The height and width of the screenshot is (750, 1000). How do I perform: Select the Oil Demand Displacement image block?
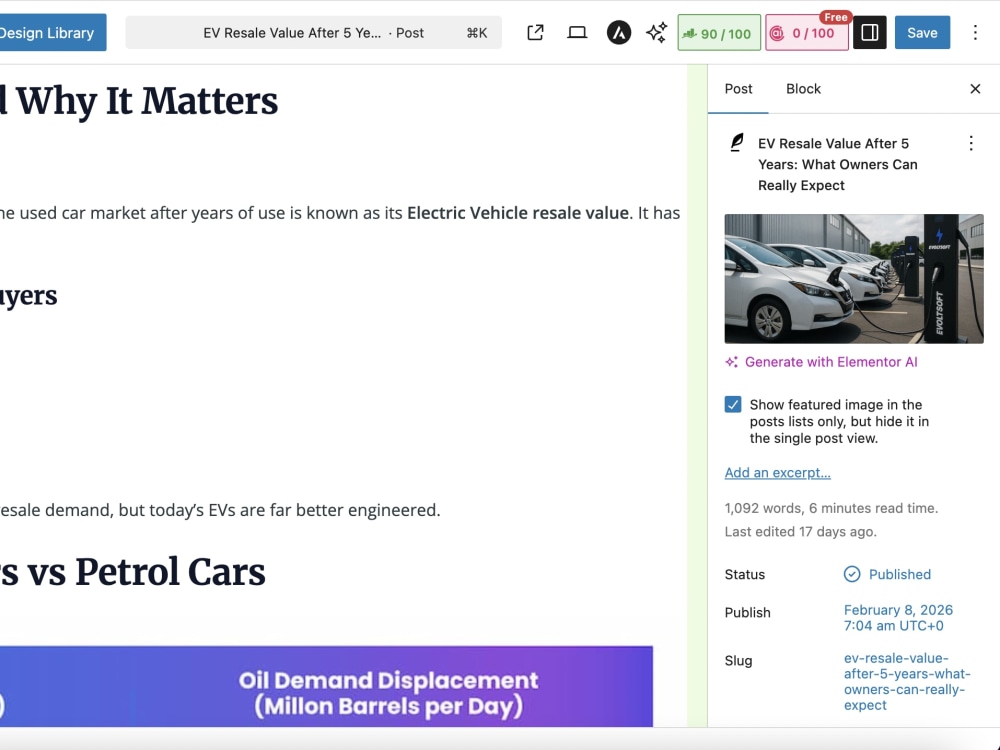coord(326,686)
